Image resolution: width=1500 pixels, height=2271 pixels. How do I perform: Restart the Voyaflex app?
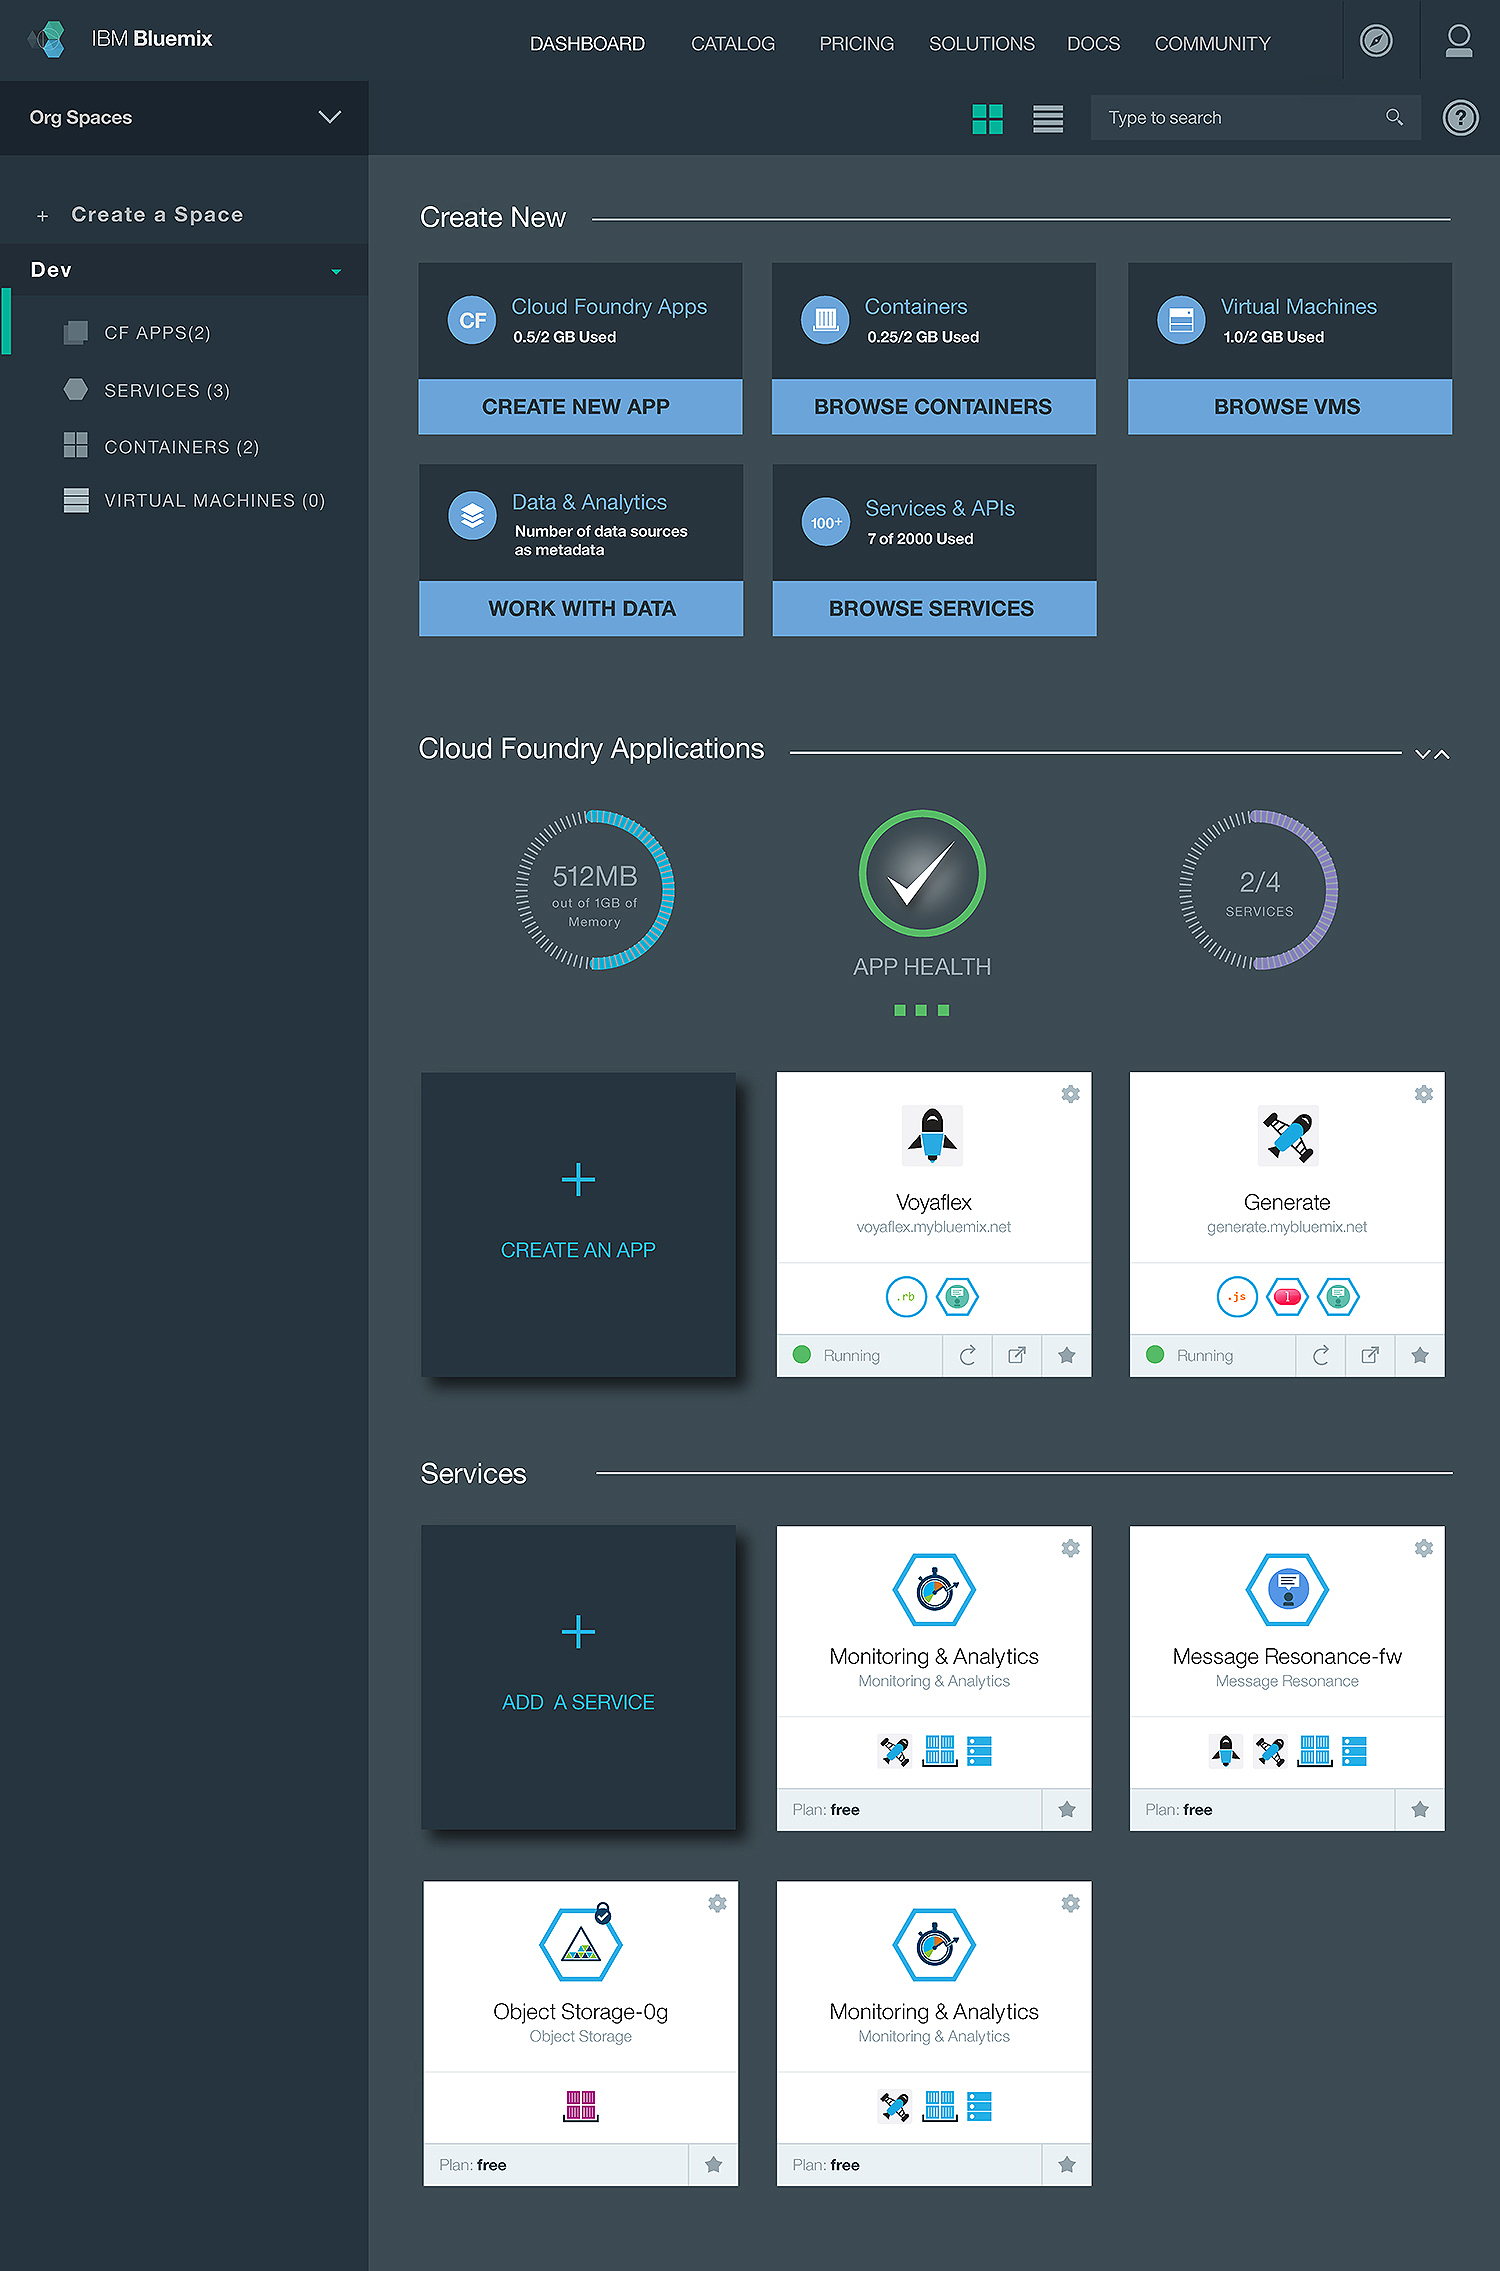[967, 1356]
